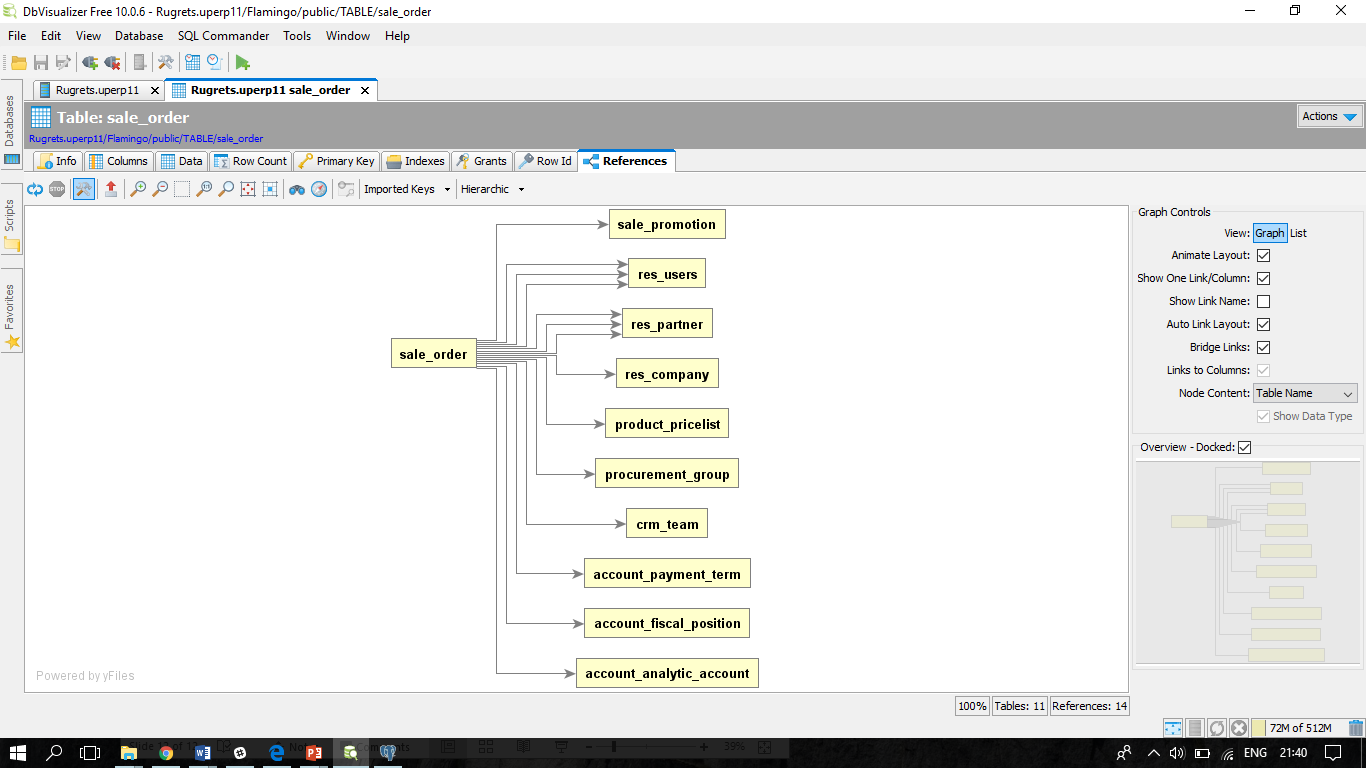Viewport: 1366px width, 768px height.
Task: Zoom out of the graph
Action: pos(160,189)
